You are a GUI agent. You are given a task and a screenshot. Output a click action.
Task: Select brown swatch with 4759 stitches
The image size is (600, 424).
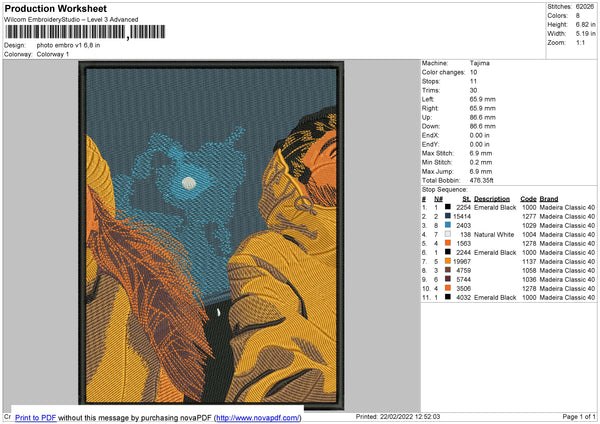point(448,270)
